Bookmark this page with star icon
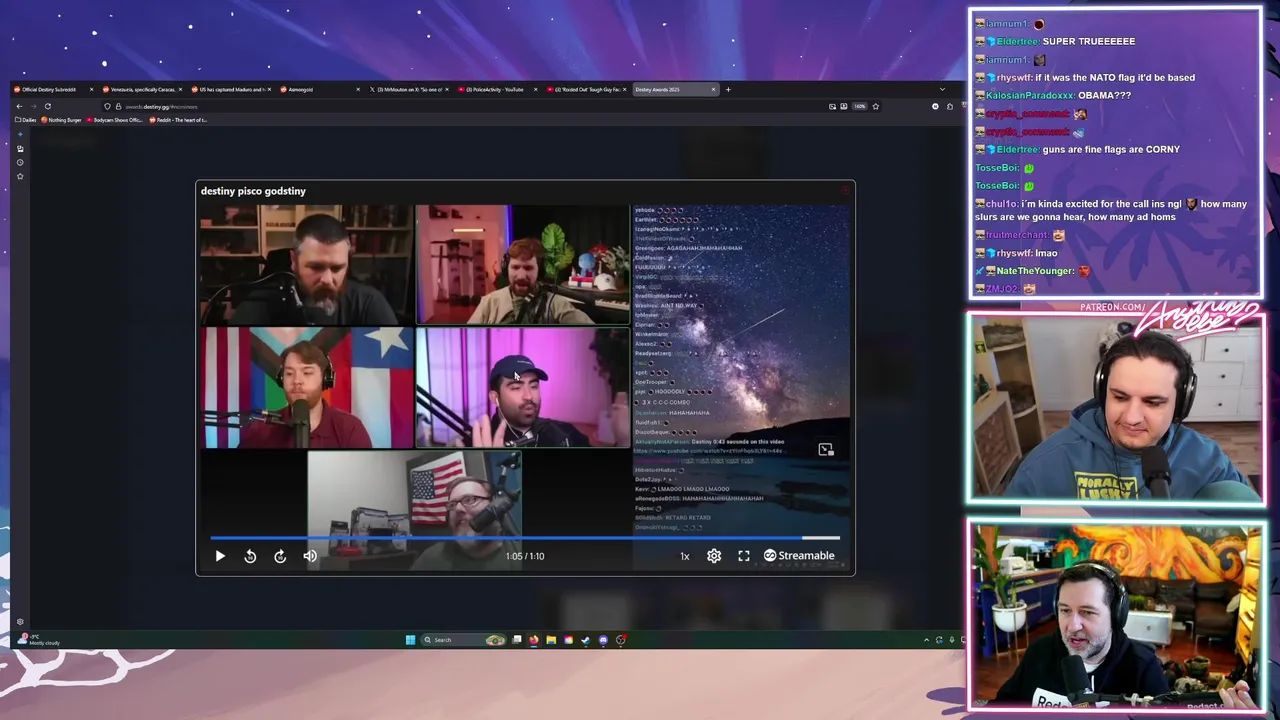1280x720 pixels. point(875,106)
